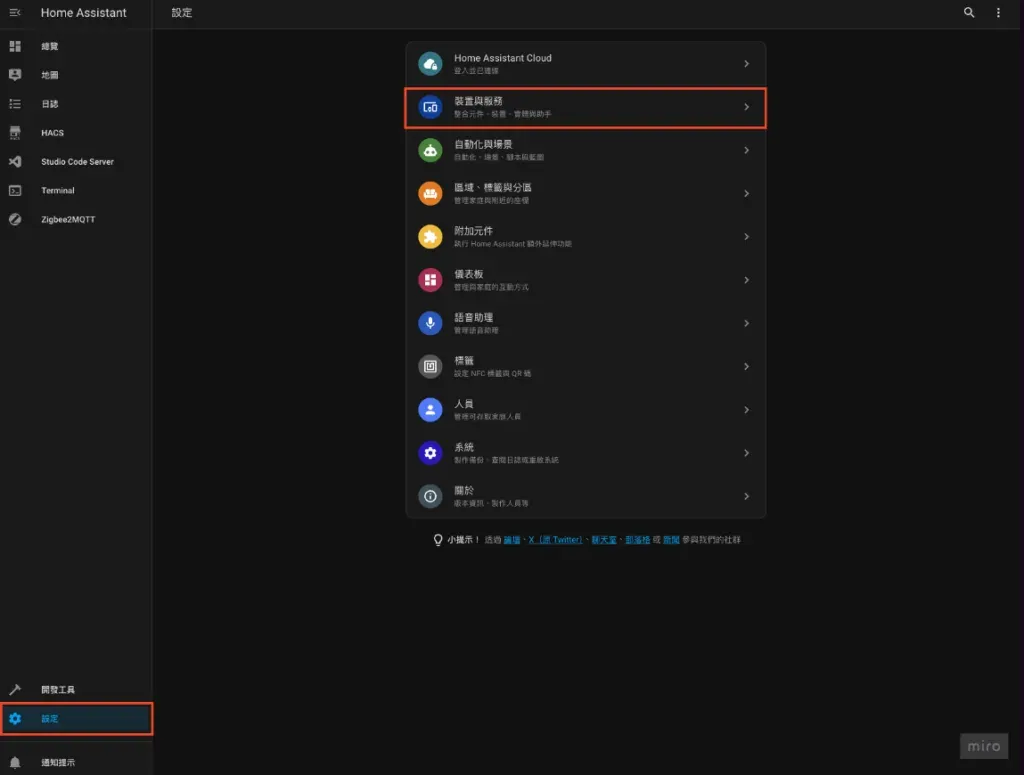Image resolution: width=1024 pixels, height=775 pixels.
Task: Click the X (原 Twitter) community link
Action: click(x=555, y=540)
